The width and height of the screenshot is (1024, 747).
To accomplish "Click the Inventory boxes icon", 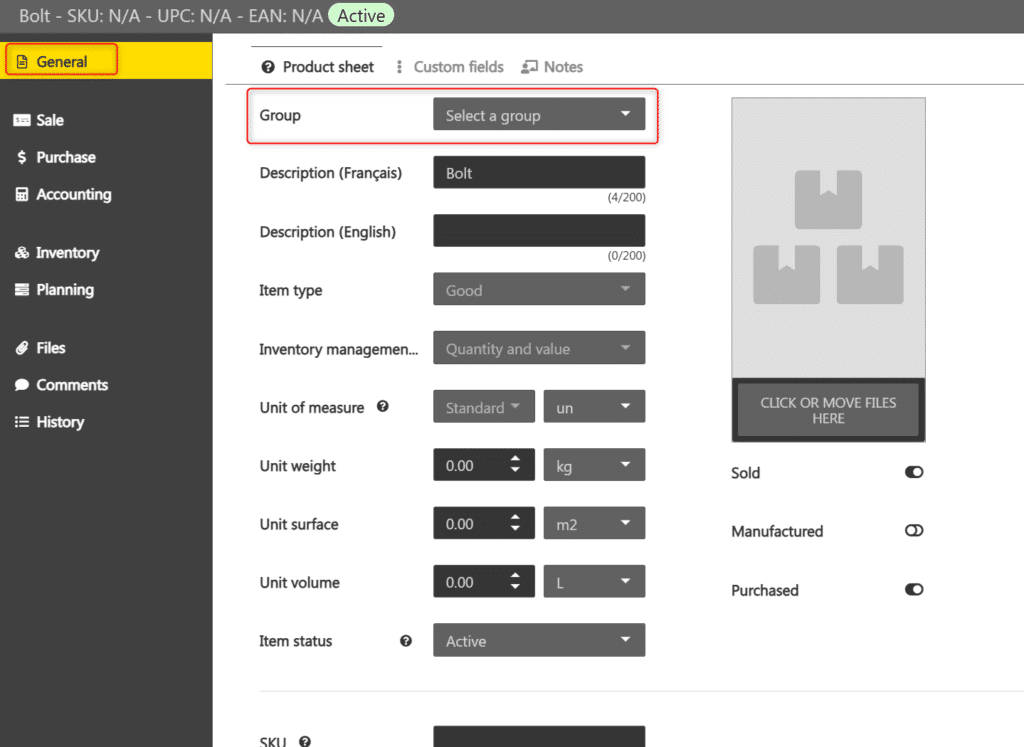I will click(22, 253).
